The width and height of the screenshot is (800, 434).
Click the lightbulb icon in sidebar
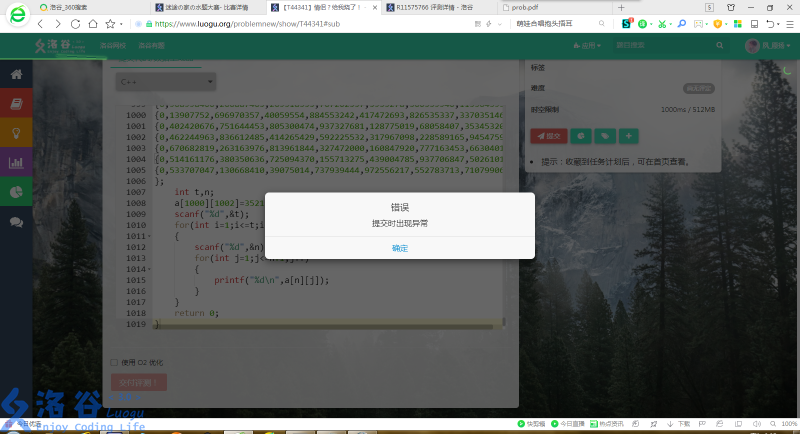[16, 133]
